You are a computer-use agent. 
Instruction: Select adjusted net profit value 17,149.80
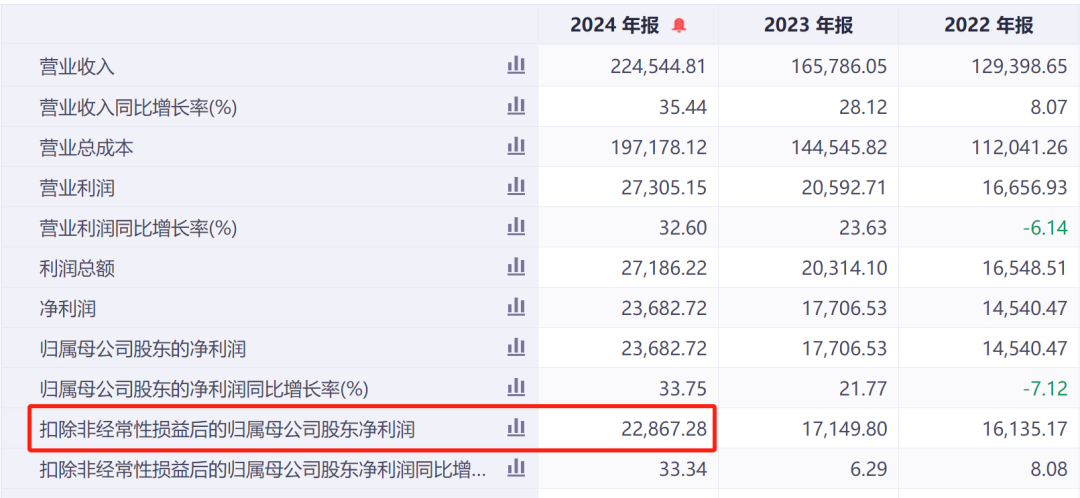(844, 429)
